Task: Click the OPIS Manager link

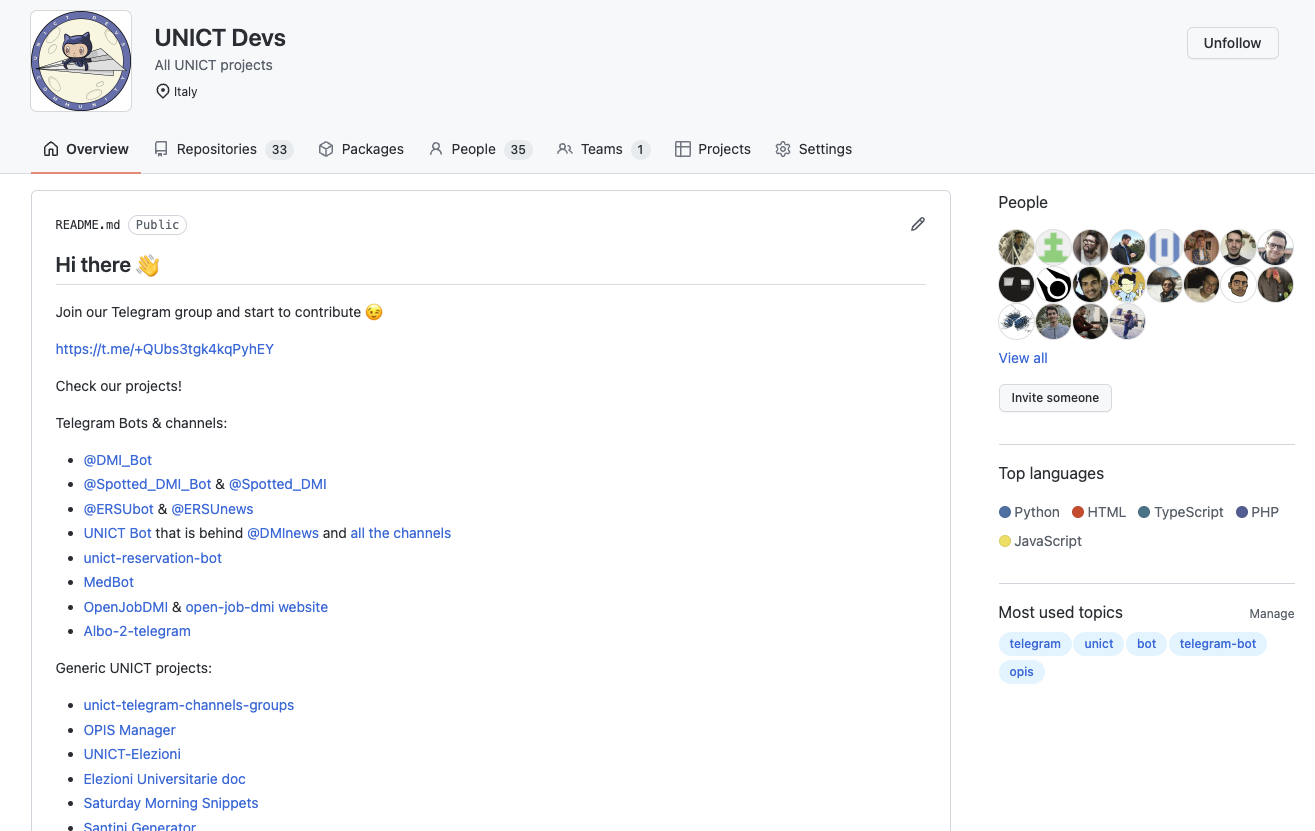Action: pyautogui.click(x=130, y=730)
